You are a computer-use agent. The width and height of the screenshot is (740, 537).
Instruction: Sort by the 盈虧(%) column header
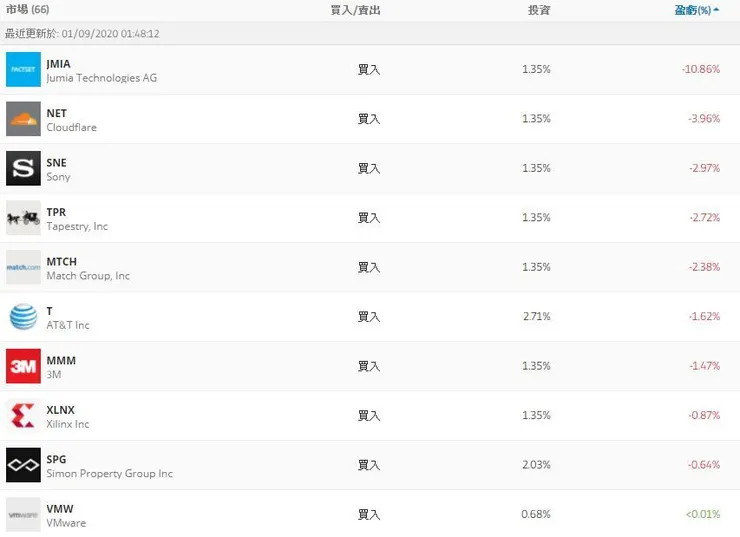(x=696, y=10)
